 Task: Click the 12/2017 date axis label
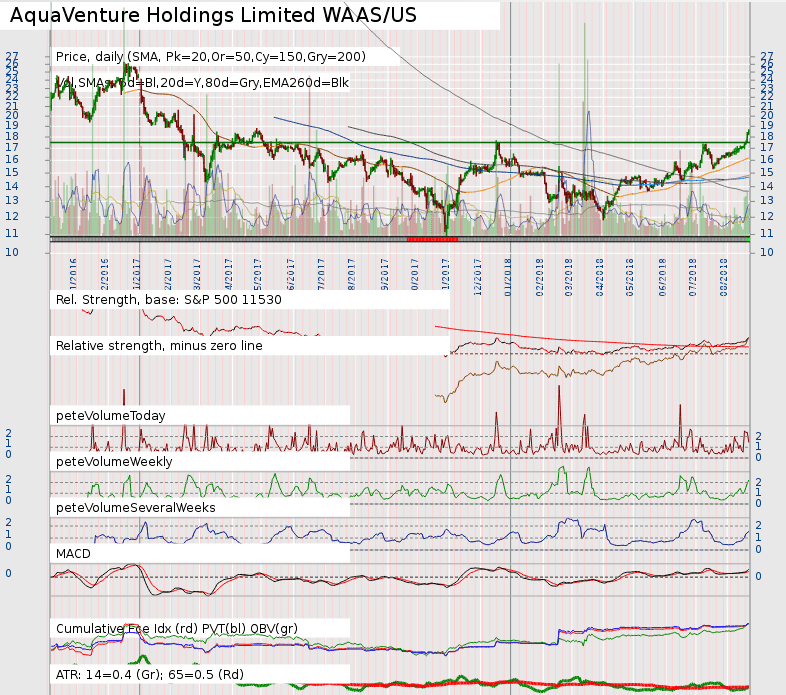click(x=477, y=277)
